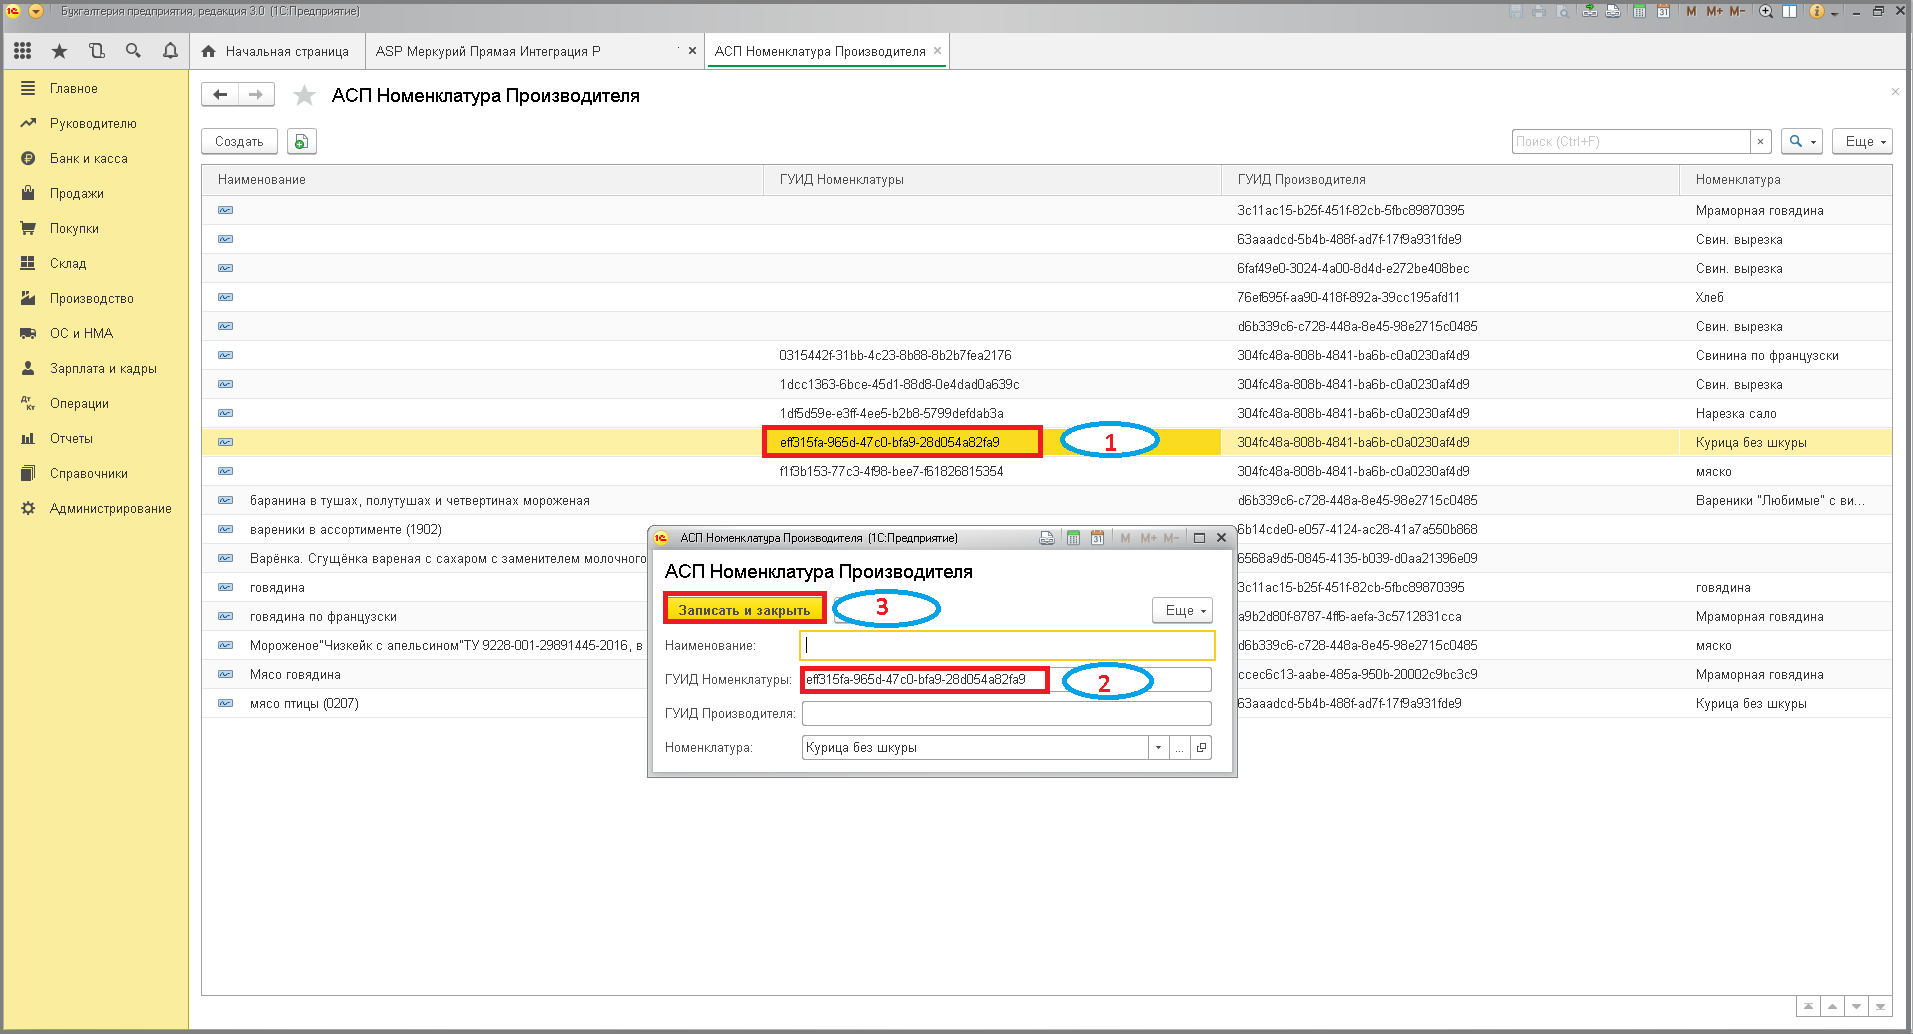
Task: Open Еще dropdown in the dialog
Action: [1184, 610]
